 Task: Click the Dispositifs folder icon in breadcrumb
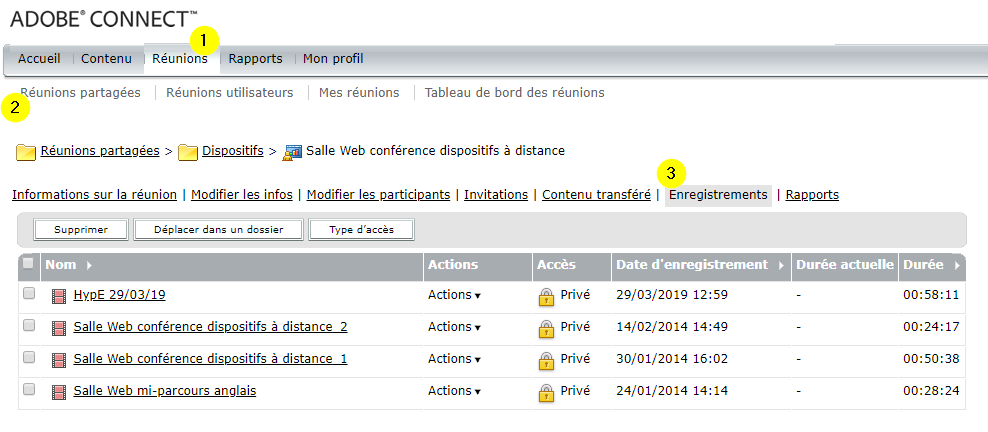(188, 152)
